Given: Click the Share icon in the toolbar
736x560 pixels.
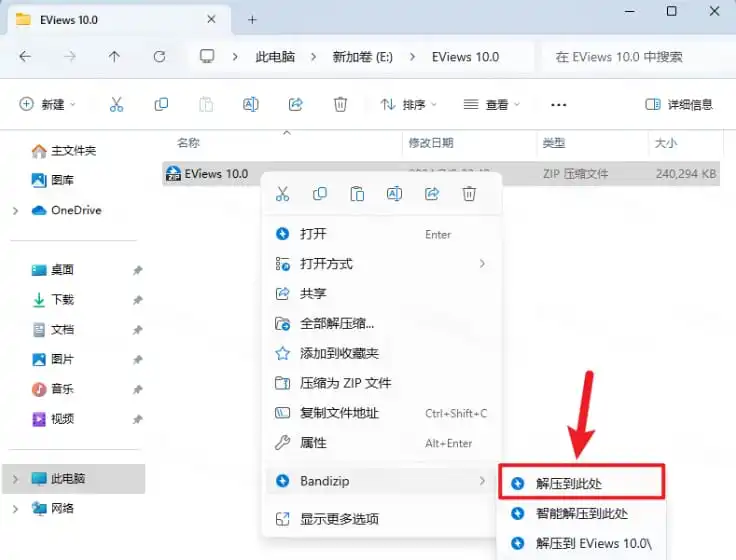Looking at the screenshot, I should tap(295, 104).
